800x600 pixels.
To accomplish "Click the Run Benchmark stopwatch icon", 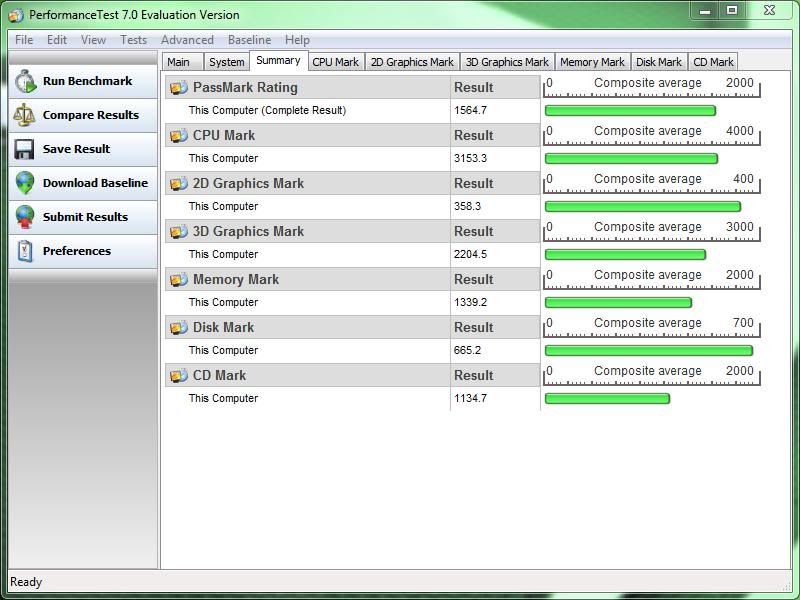I will (25, 81).
